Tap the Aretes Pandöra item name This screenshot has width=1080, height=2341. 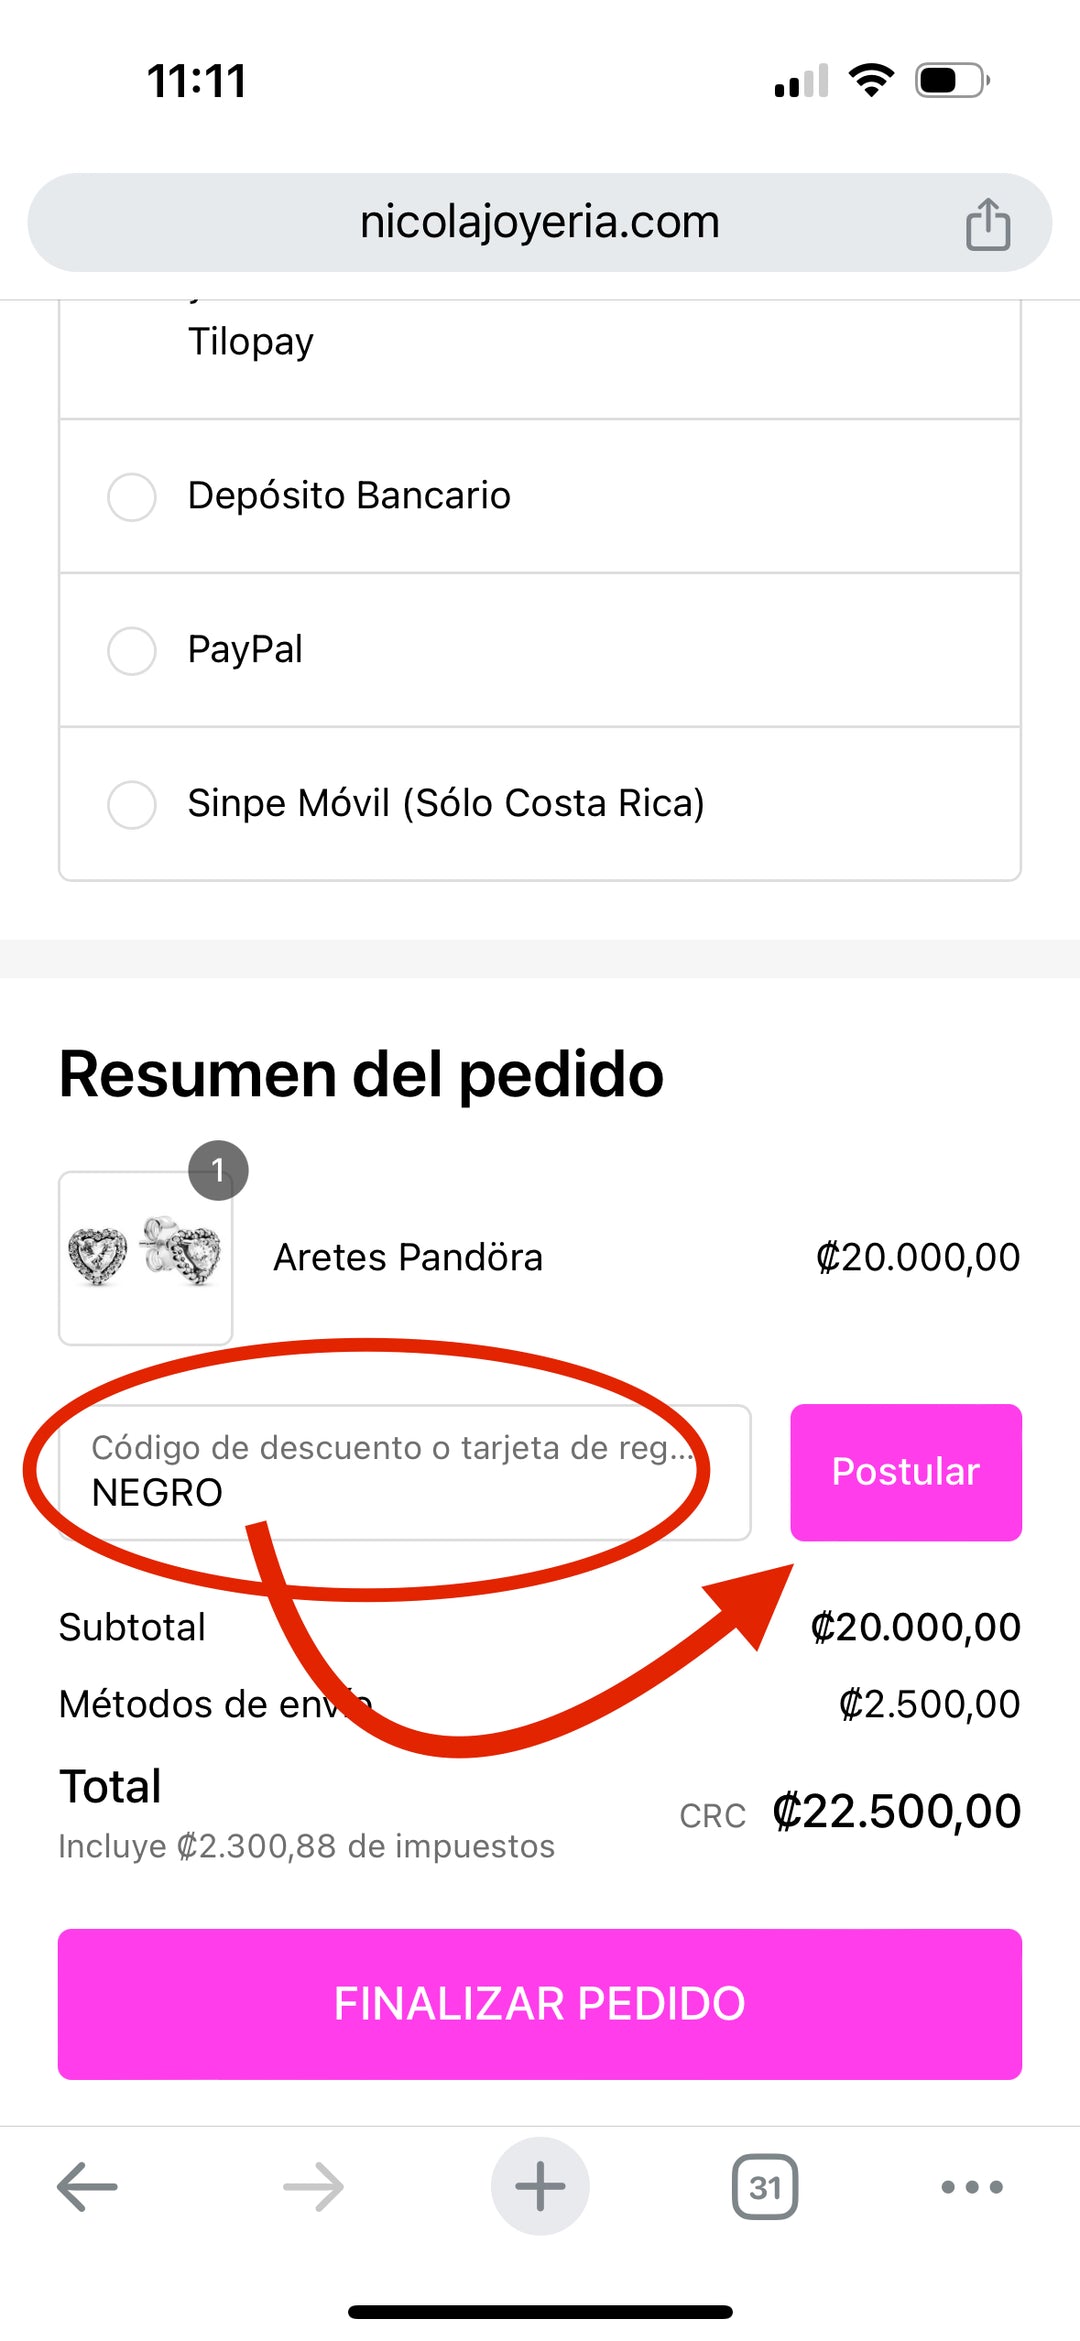tap(408, 1258)
